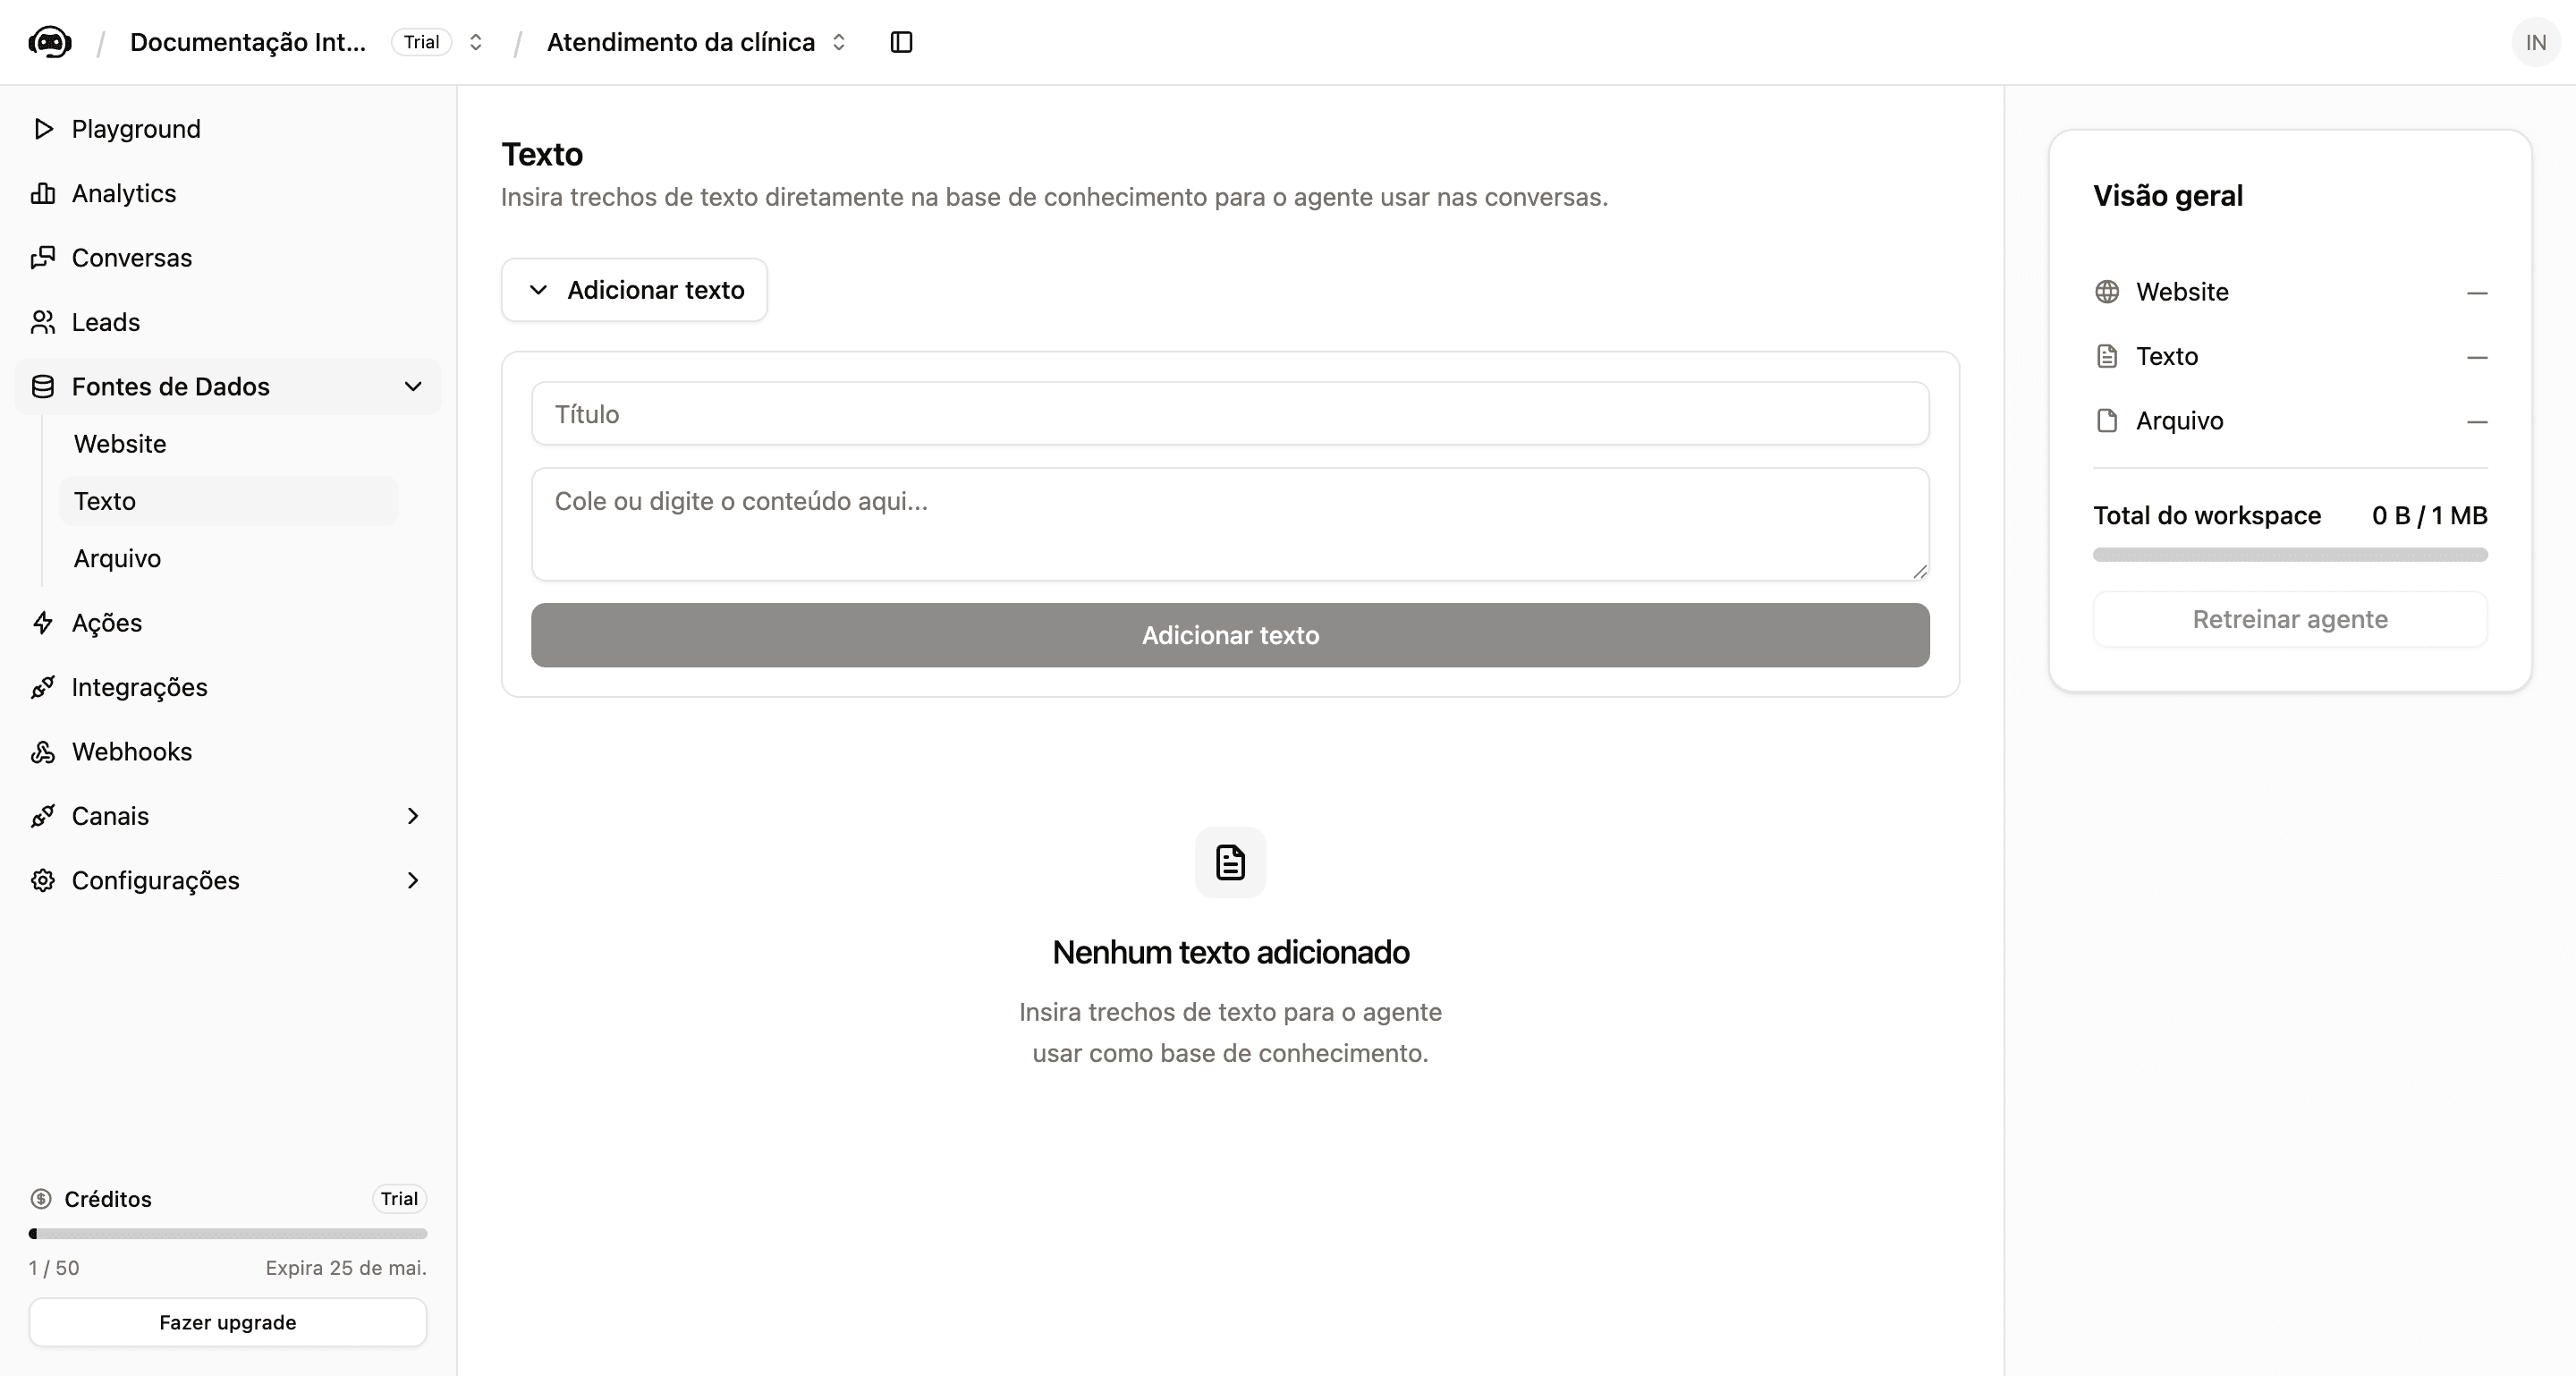Screen dimensions: 2576x1376
Task: Click the Expira 25 de mai. text
Action: point(346,1268)
